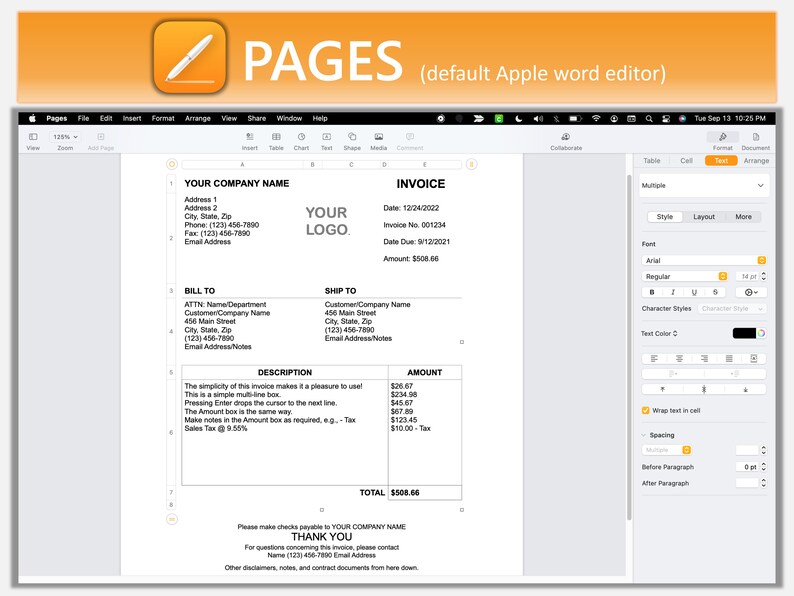Image resolution: width=794 pixels, height=596 pixels.
Task: Click the After Paragraph value field
Action: click(x=747, y=483)
